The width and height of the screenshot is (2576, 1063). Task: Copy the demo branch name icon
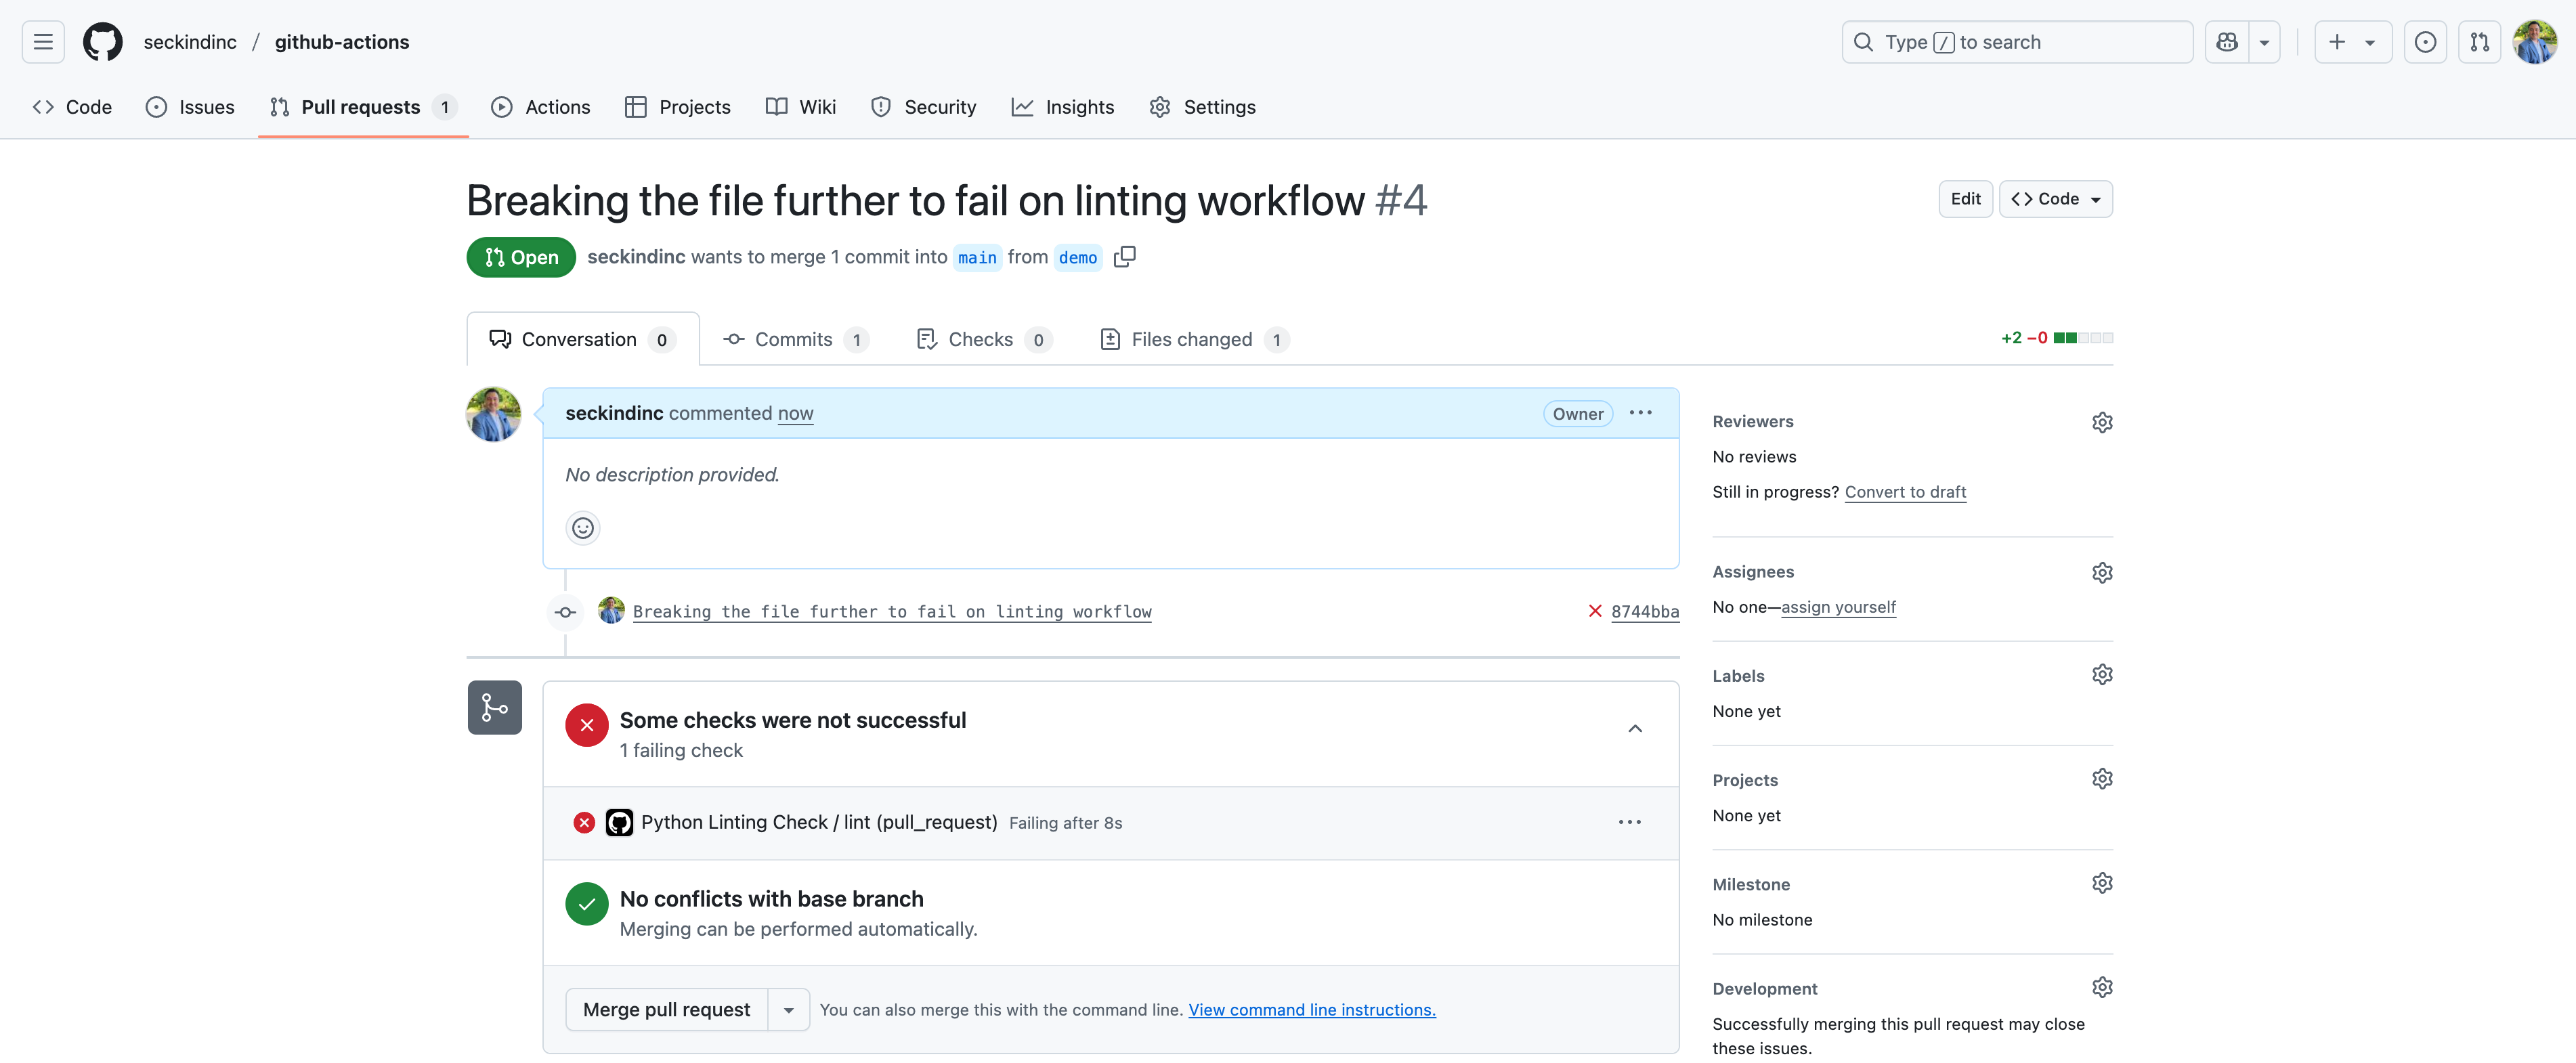[1125, 257]
